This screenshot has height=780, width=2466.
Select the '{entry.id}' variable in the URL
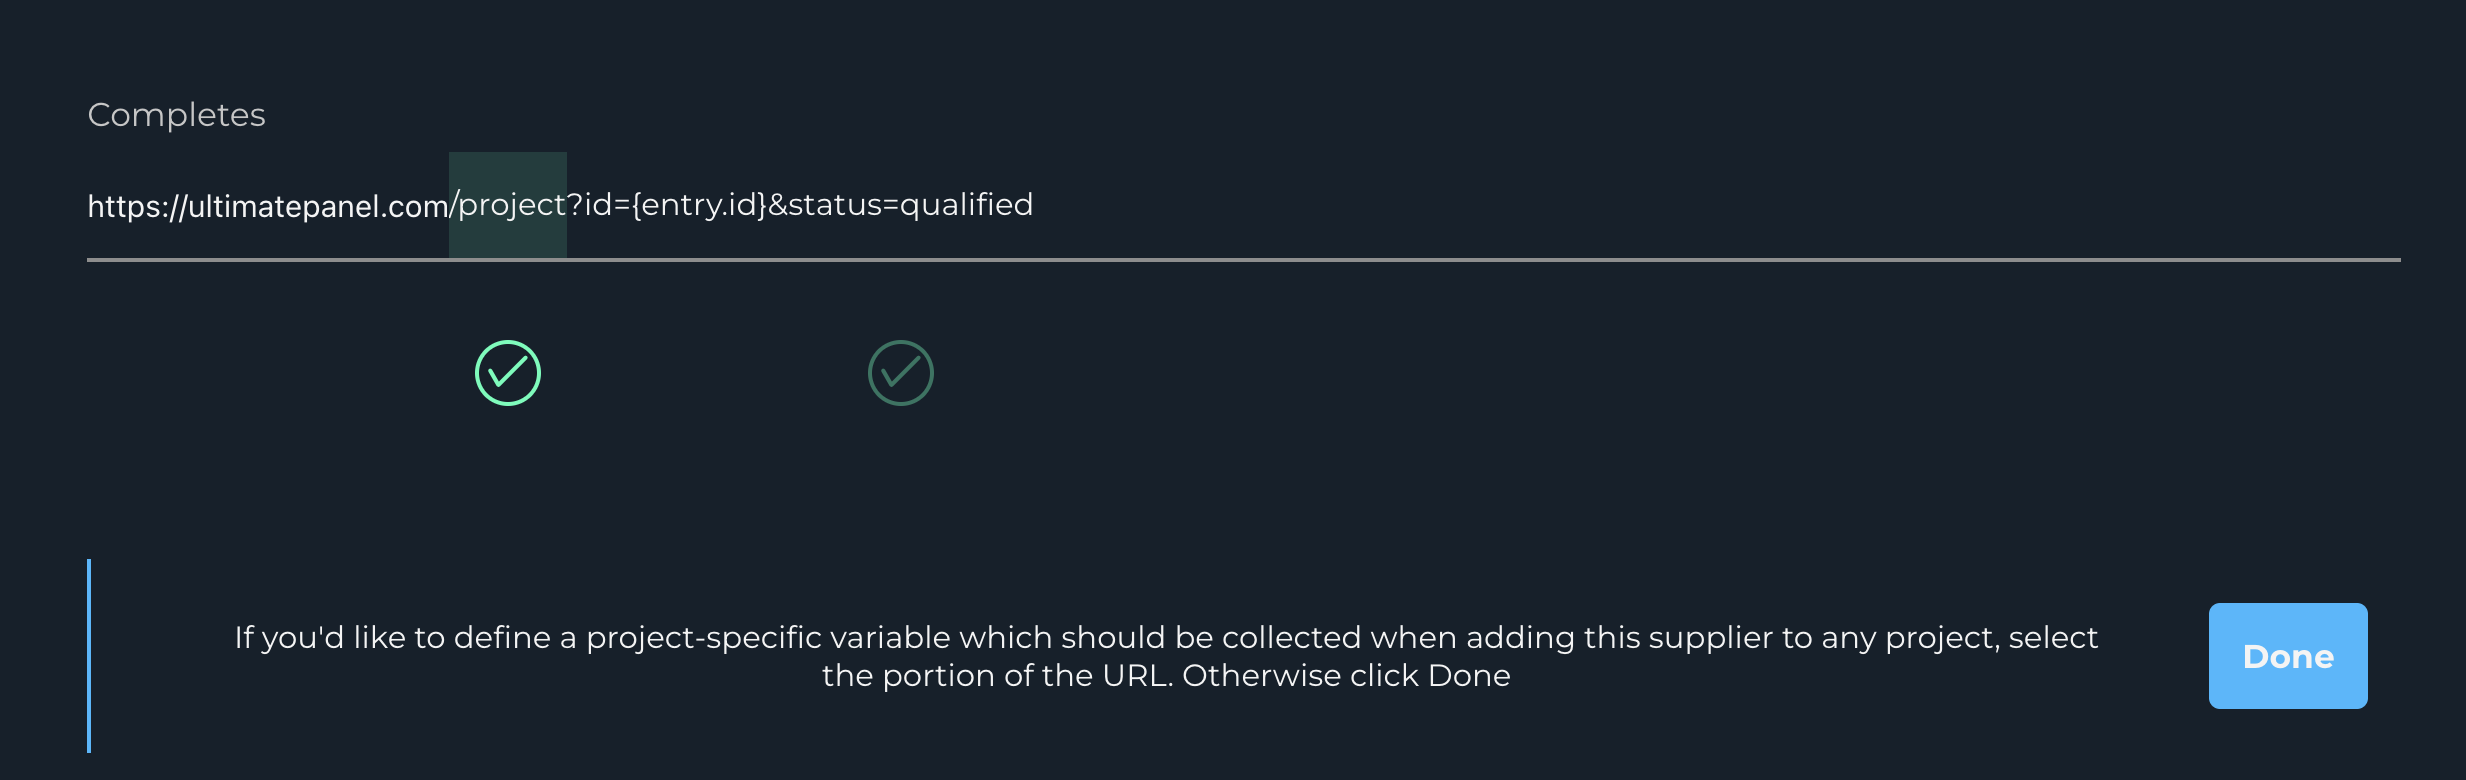pos(698,204)
